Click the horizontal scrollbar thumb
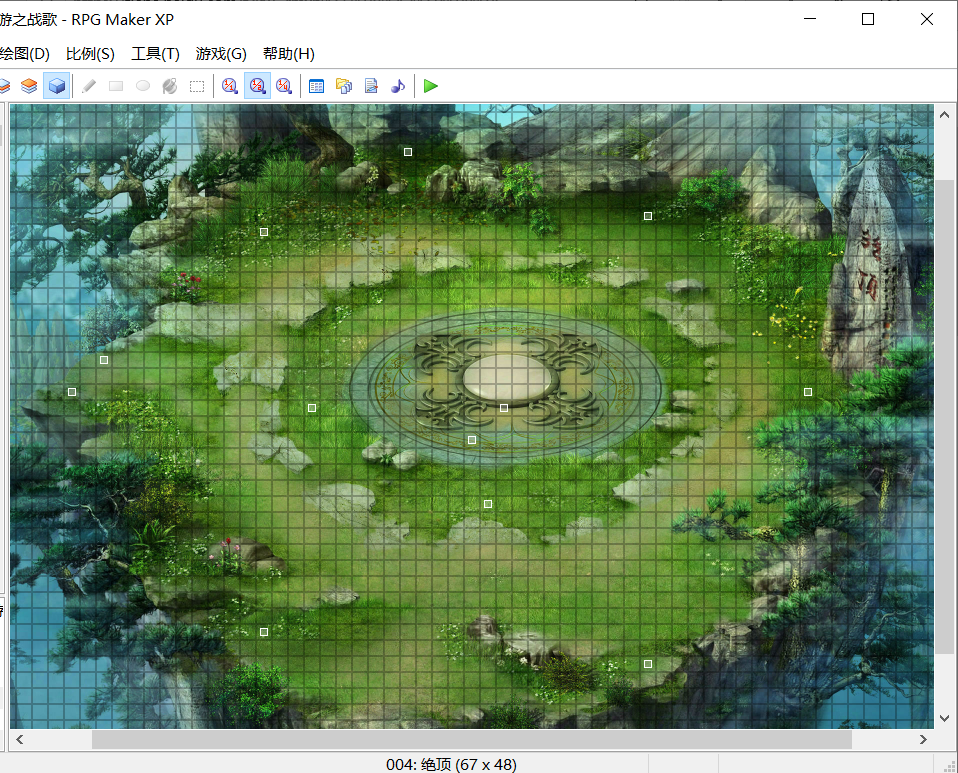The height and width of the screenshot is (773, 958). 472,739
